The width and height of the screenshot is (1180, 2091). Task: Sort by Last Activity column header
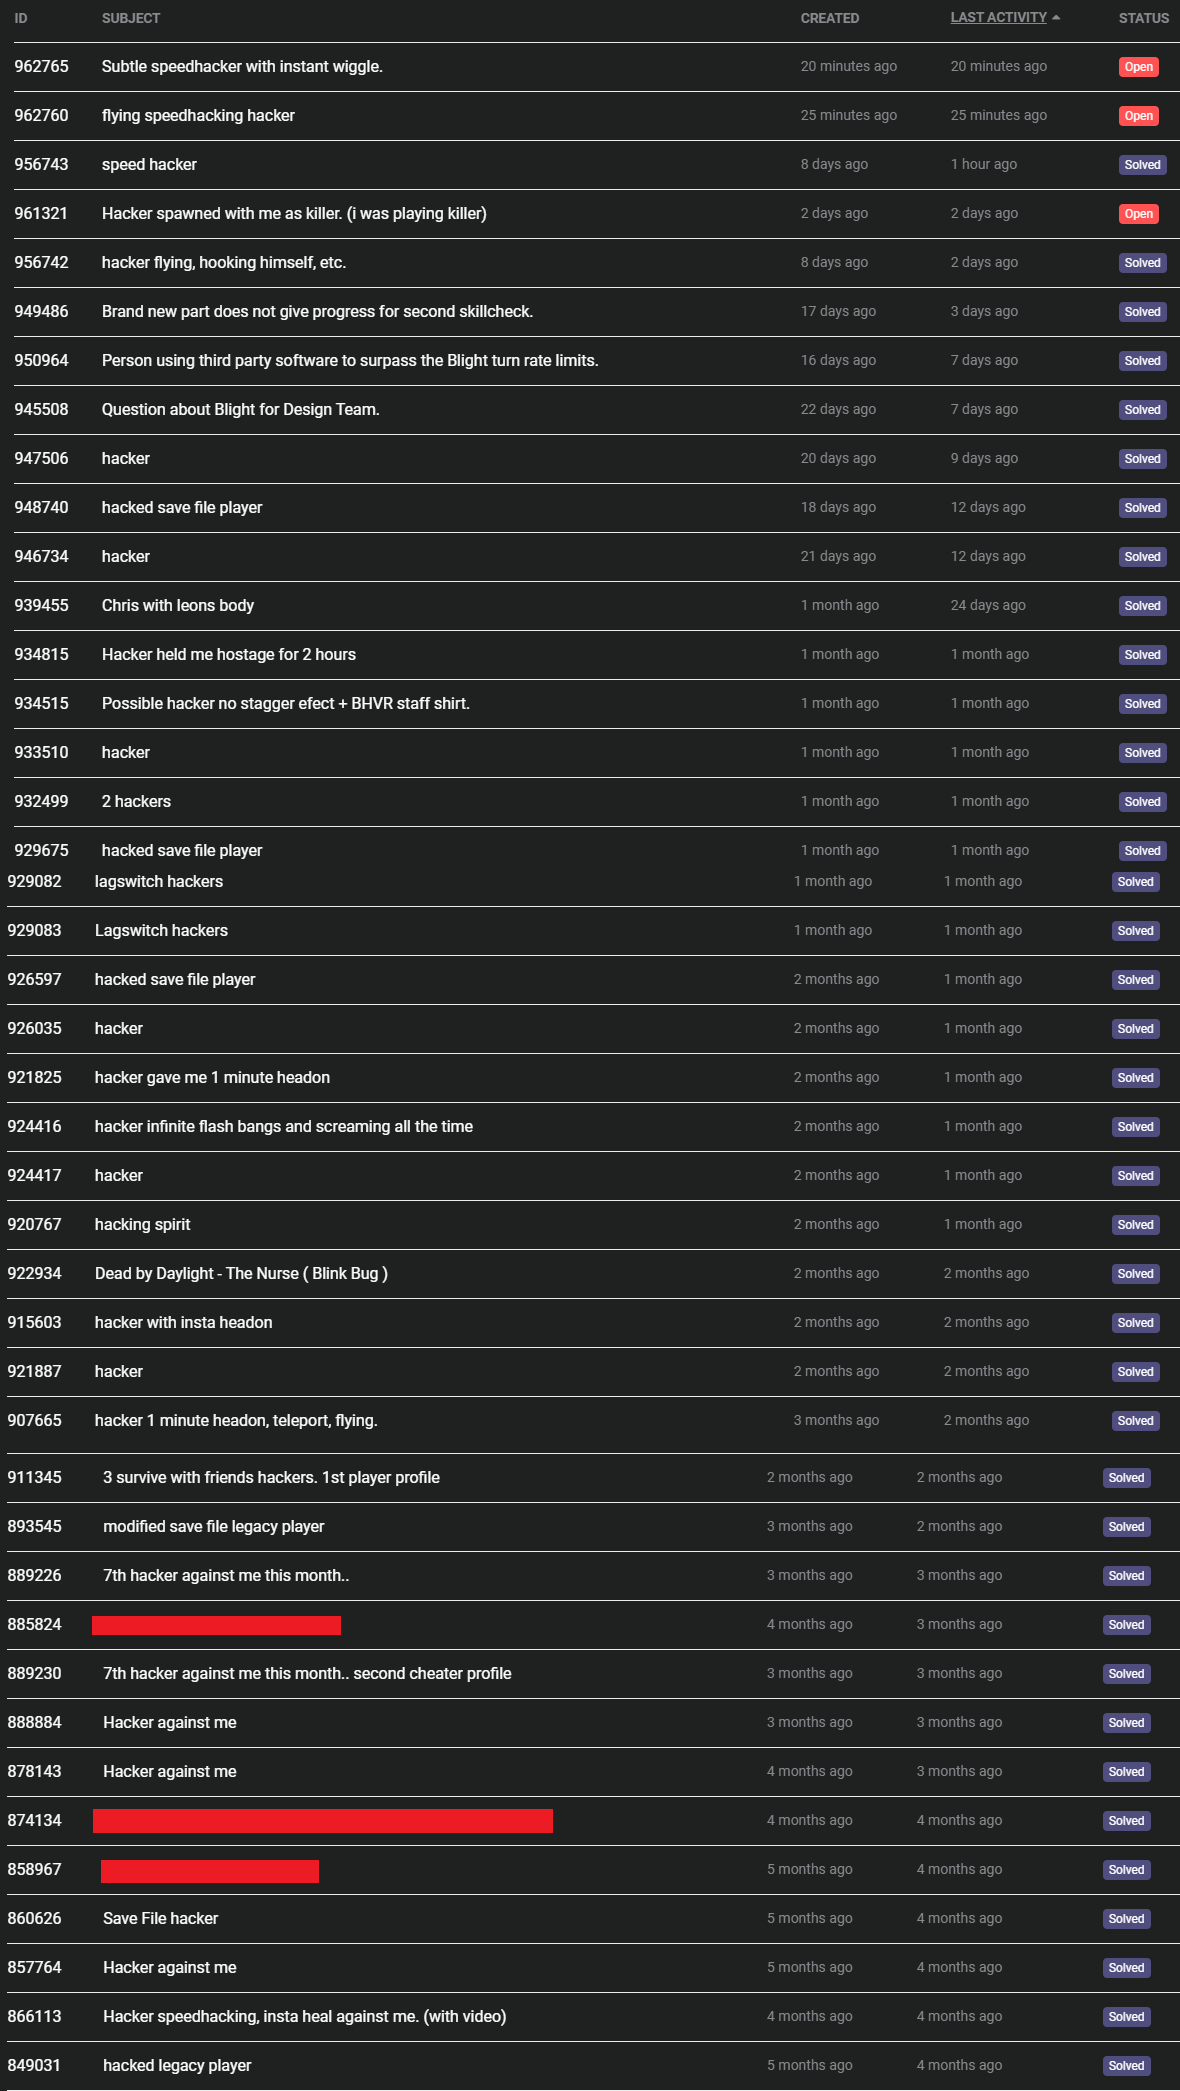tap(998, 18)
